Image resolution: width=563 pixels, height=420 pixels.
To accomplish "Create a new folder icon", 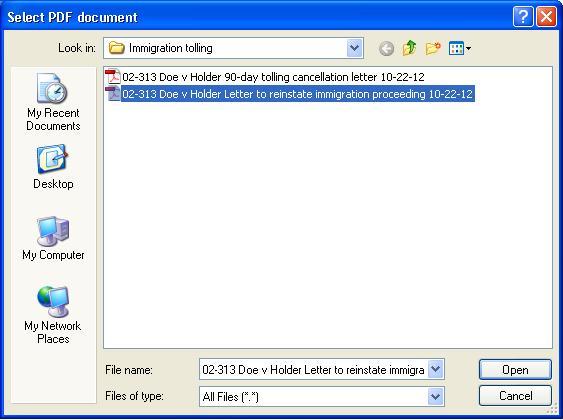I will [433, 48].
